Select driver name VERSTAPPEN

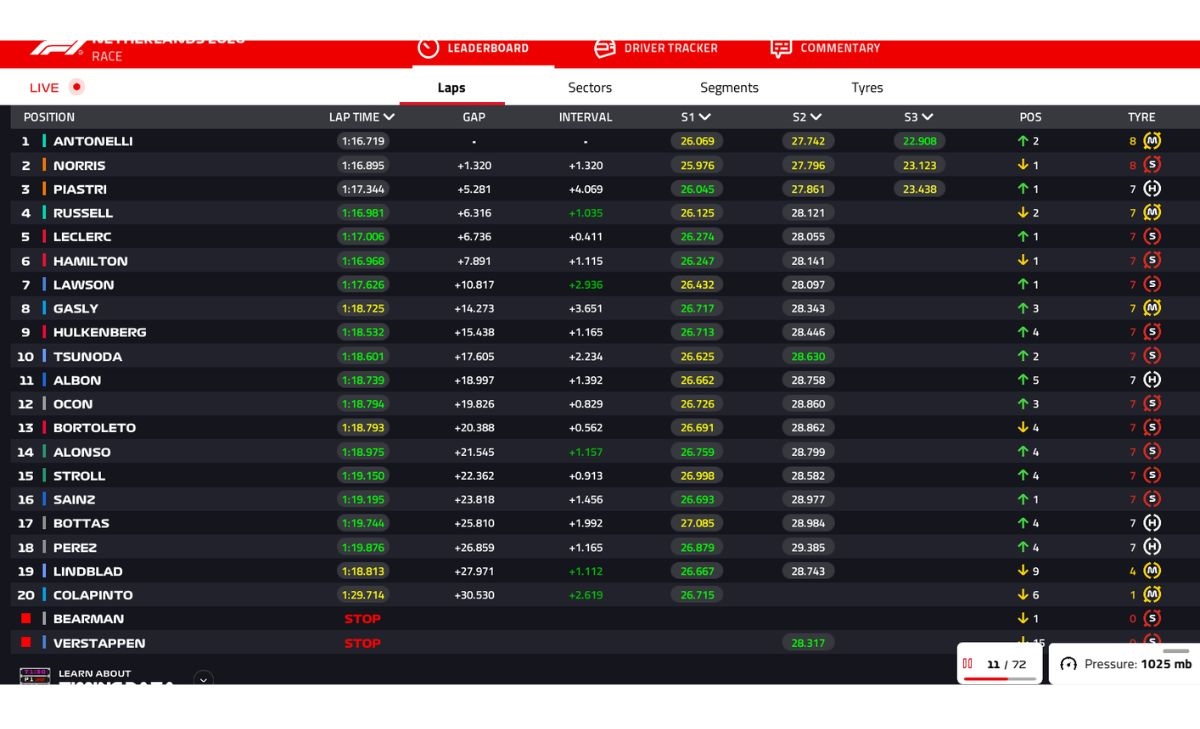[99, 643]
